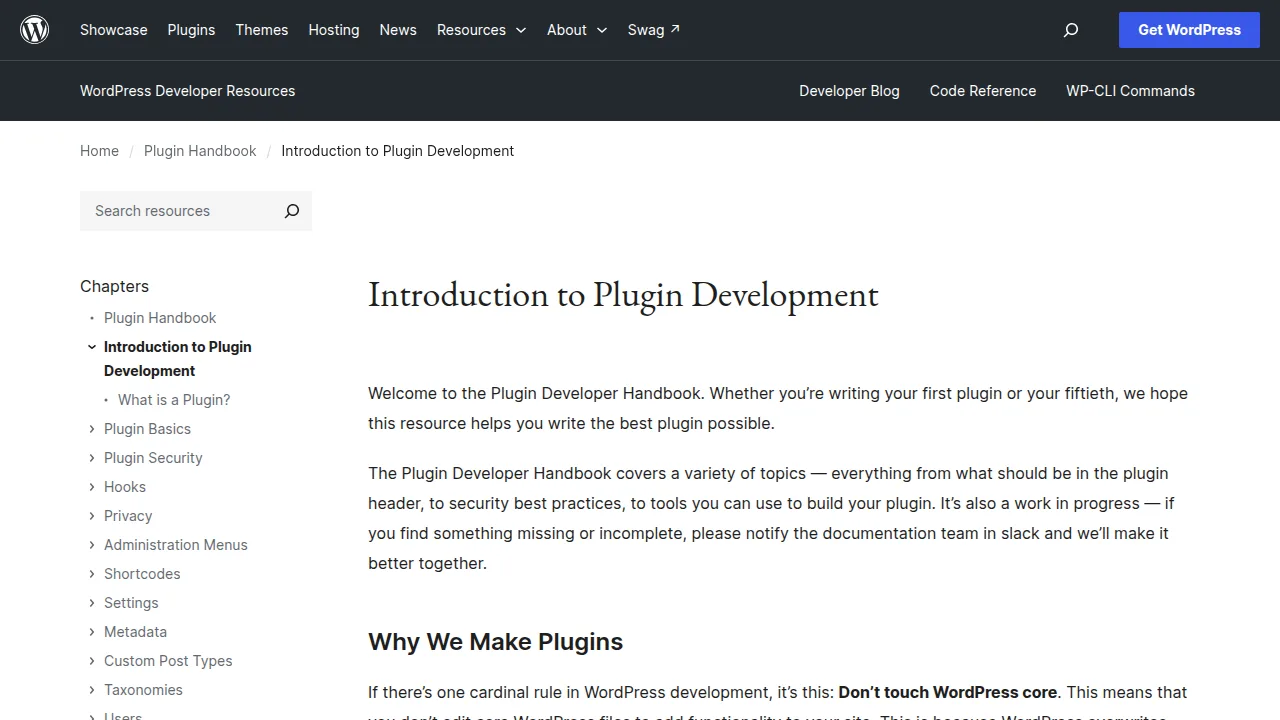Expand the Metadata chapter chevron
The width and height of the screenshot is (1280, 720).
point(92,632)
